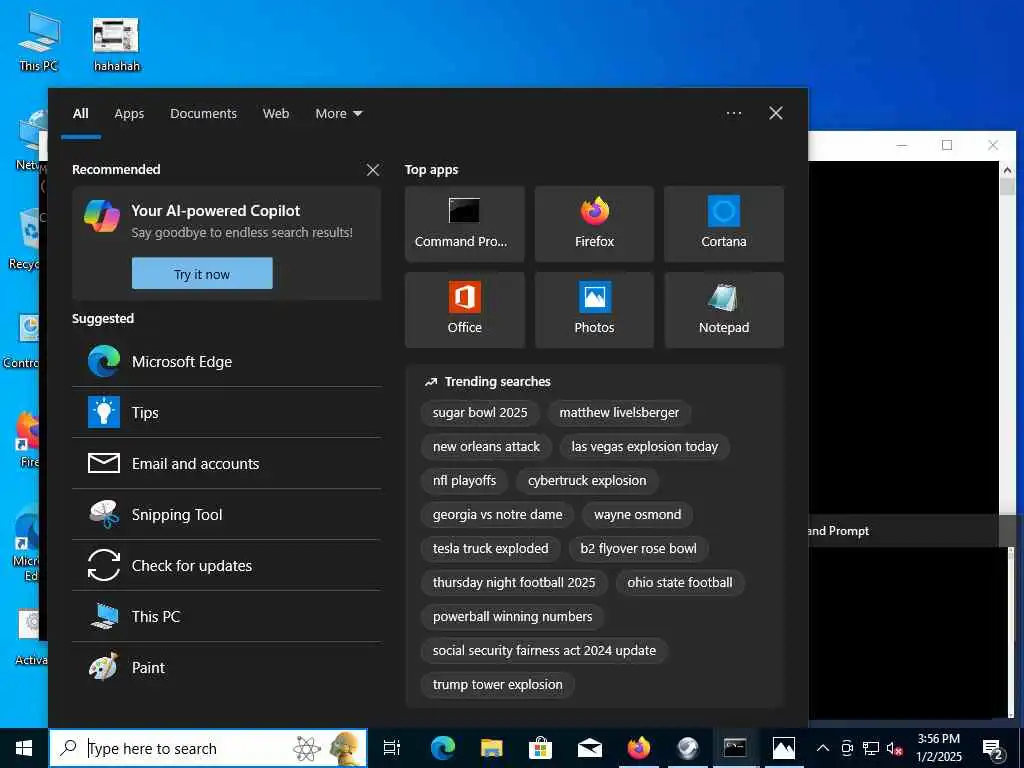Open Notepad from Top apps
The width and height of the screenshot is (1024, 768).
(x=724, y=310)
